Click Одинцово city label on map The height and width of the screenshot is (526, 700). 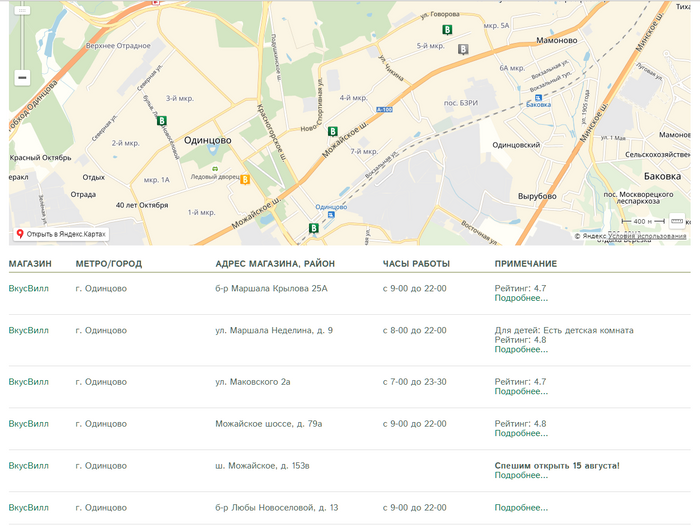pyautogui.click(x=208, y=140)
